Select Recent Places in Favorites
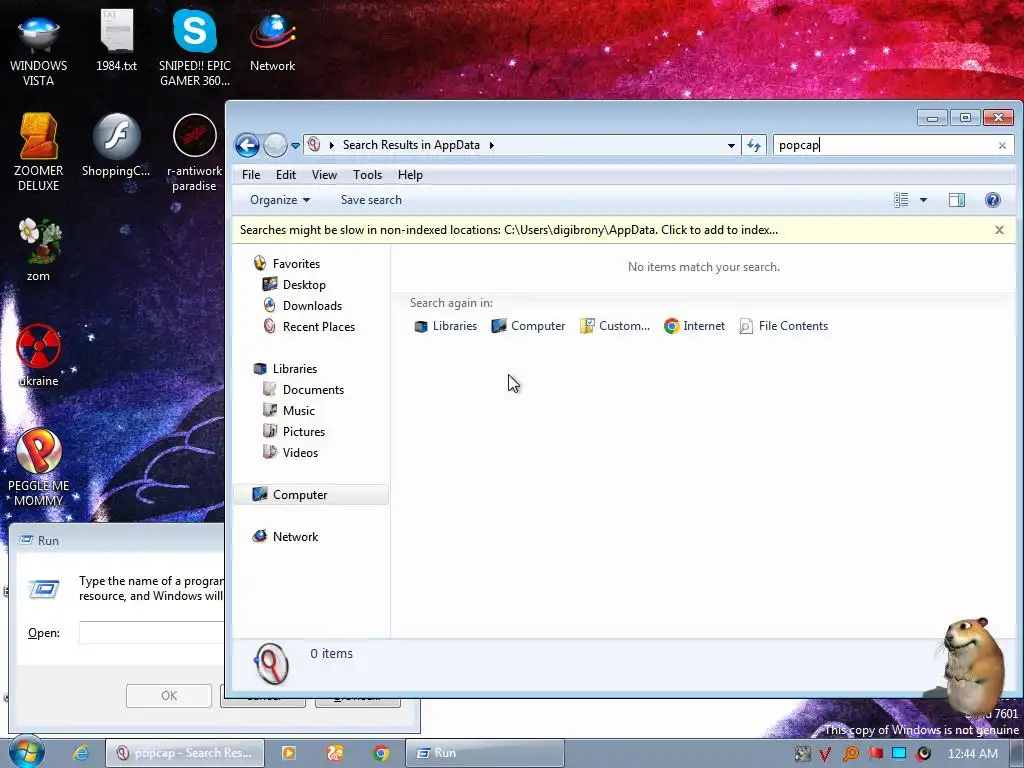The height and width of the screenshot is (768, 1024). 309,327
